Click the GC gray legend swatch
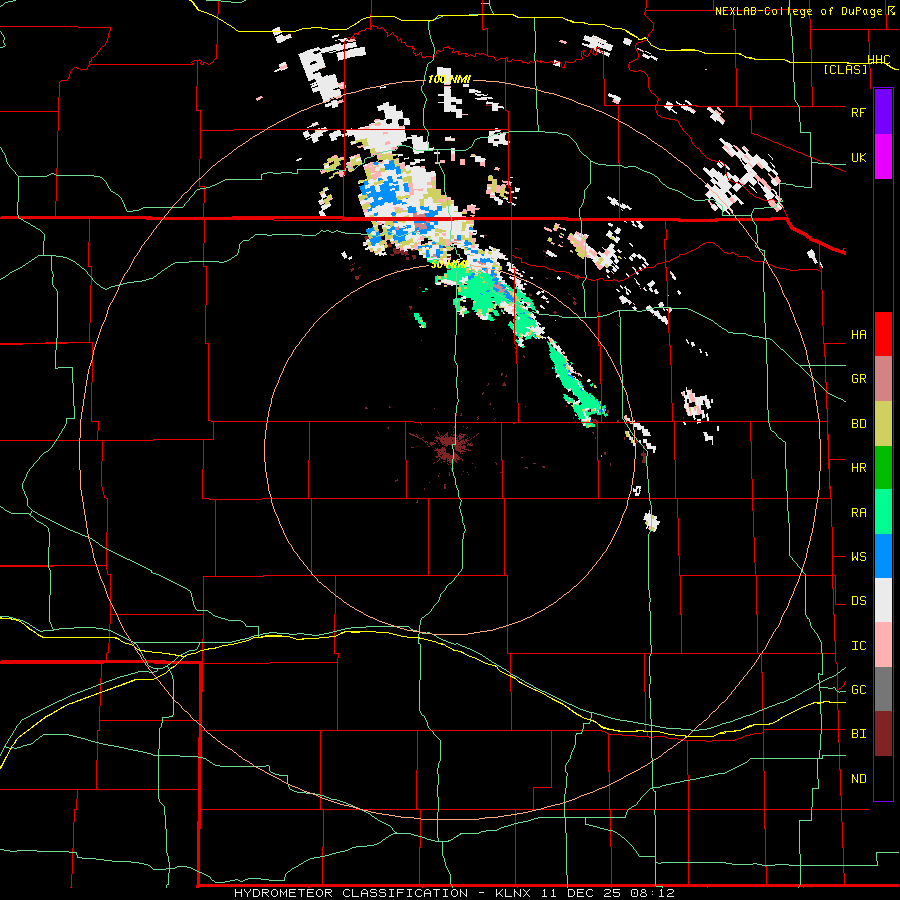 click(883, 689)
